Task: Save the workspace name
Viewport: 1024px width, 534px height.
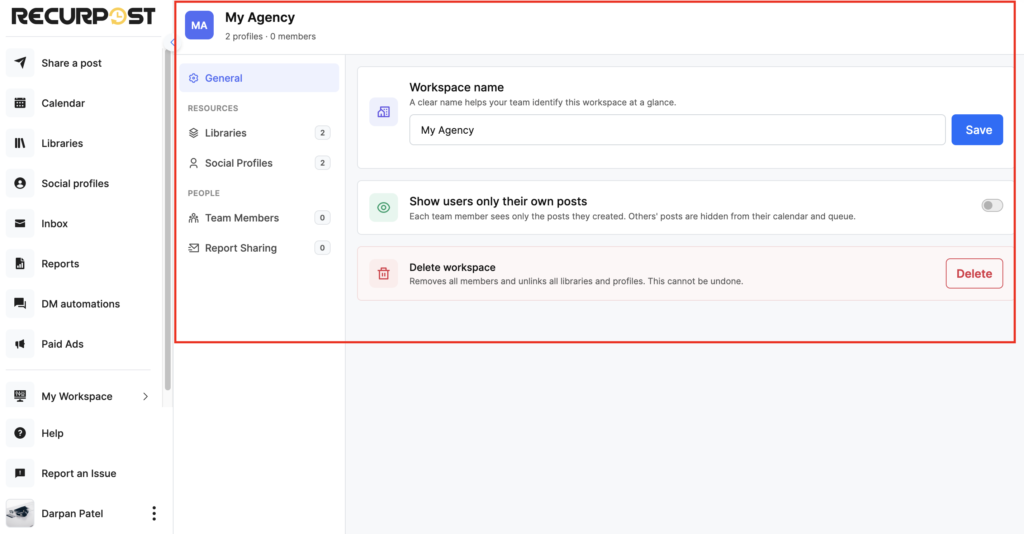Action: tap(977, 130)
